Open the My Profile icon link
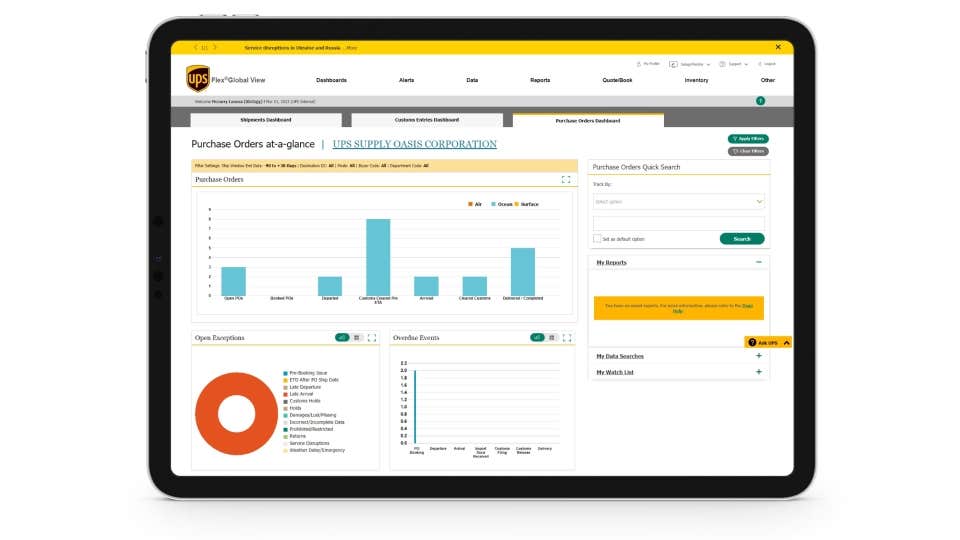This screenshot has height=540, width=960. click(x=649, y=64)
